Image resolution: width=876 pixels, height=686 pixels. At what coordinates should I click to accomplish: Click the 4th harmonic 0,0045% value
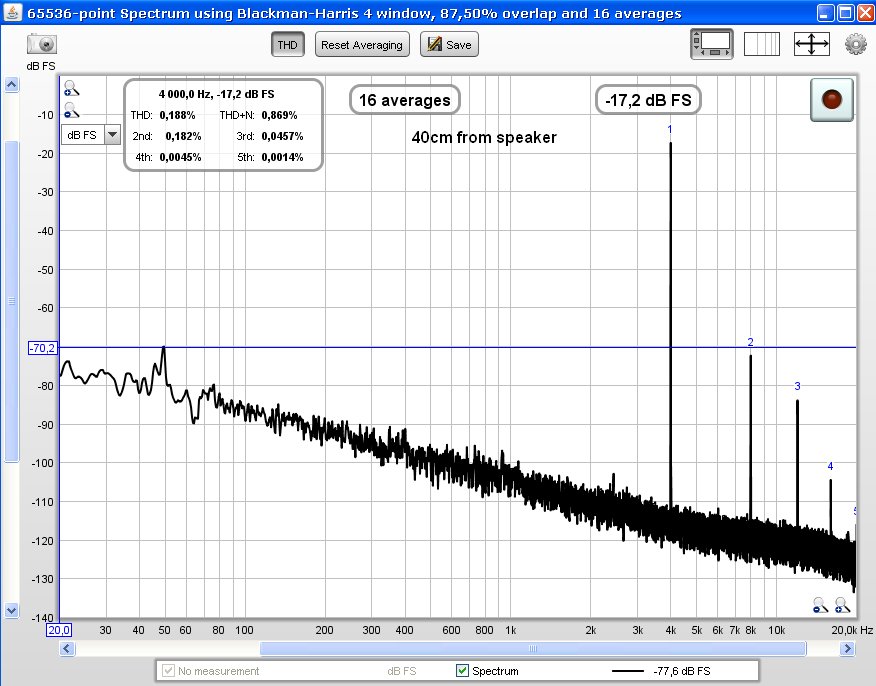click(180, 158)
